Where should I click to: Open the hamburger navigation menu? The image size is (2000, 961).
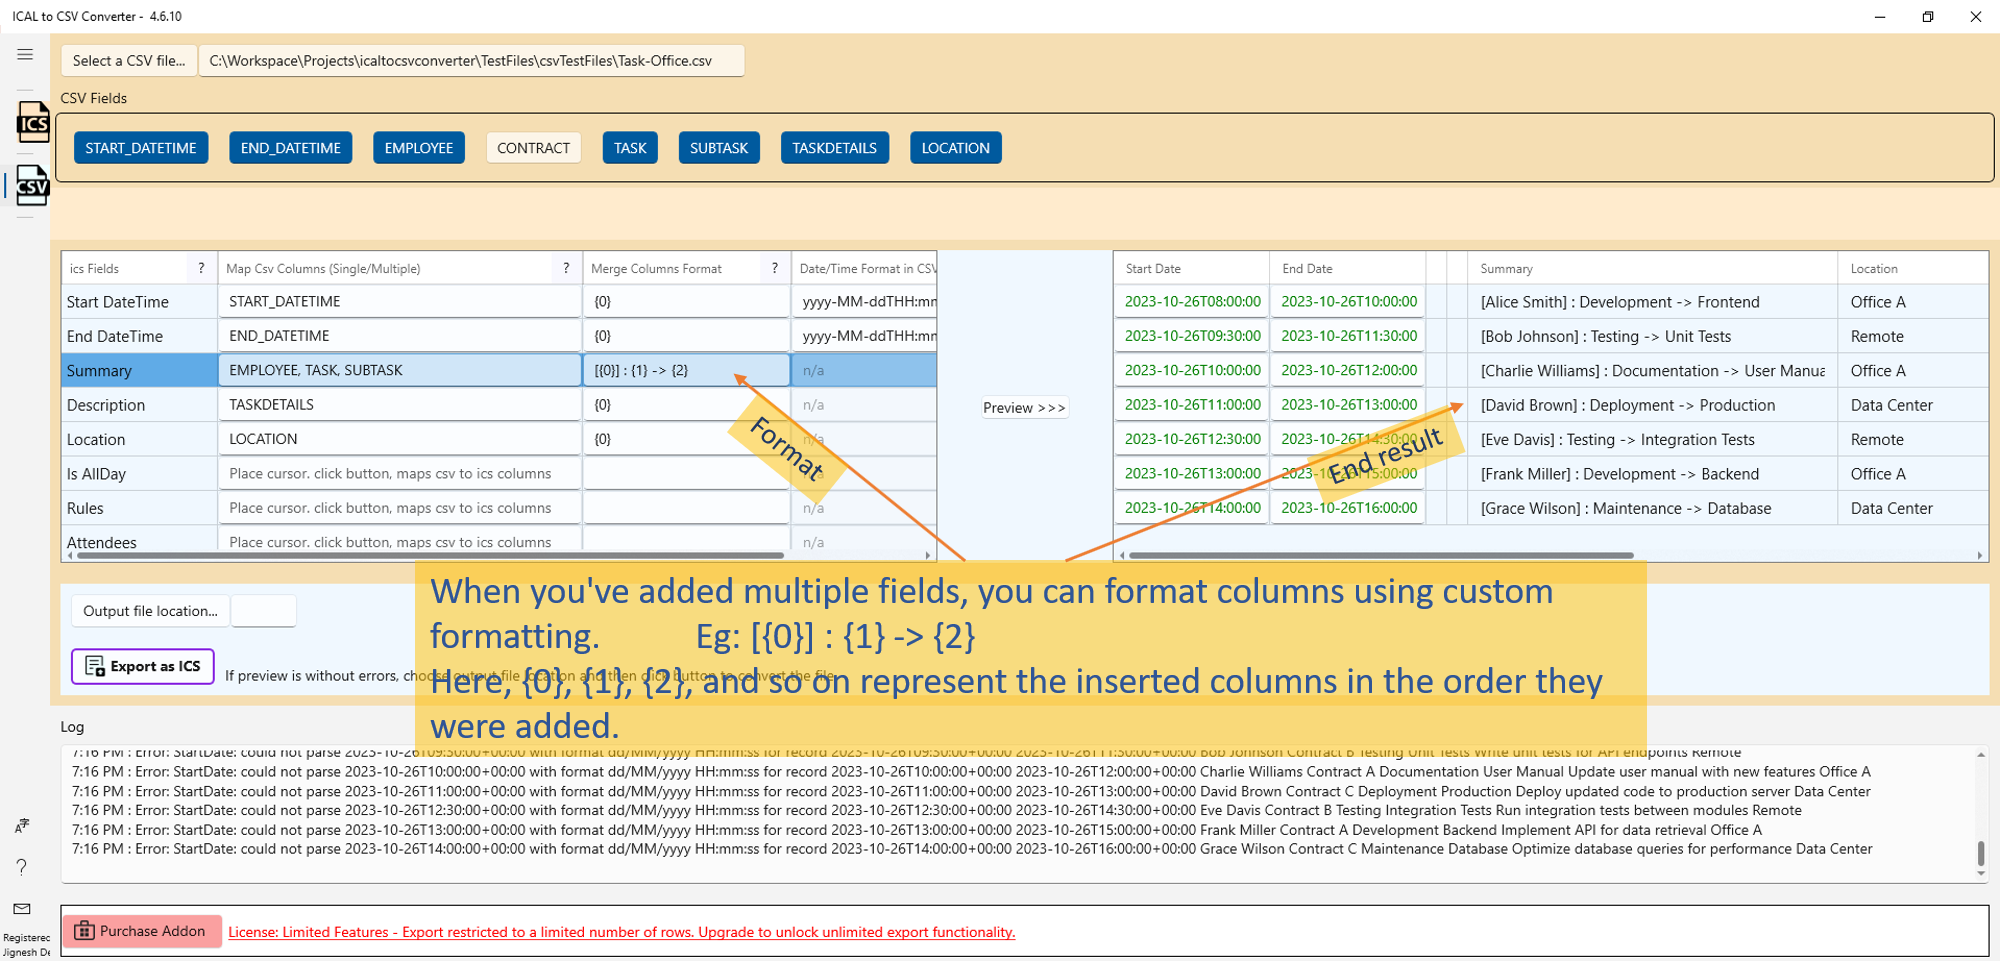pos(25,55)
